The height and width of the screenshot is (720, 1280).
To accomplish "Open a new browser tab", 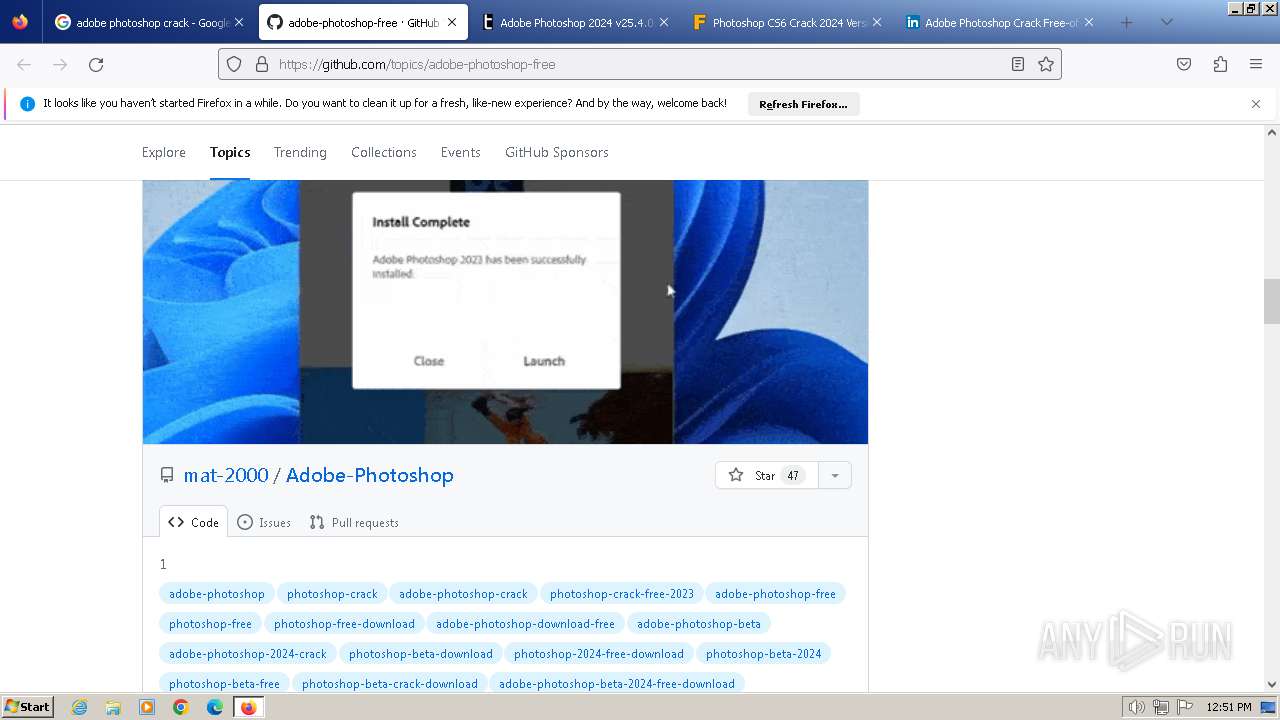I will tap(1127, 22).
